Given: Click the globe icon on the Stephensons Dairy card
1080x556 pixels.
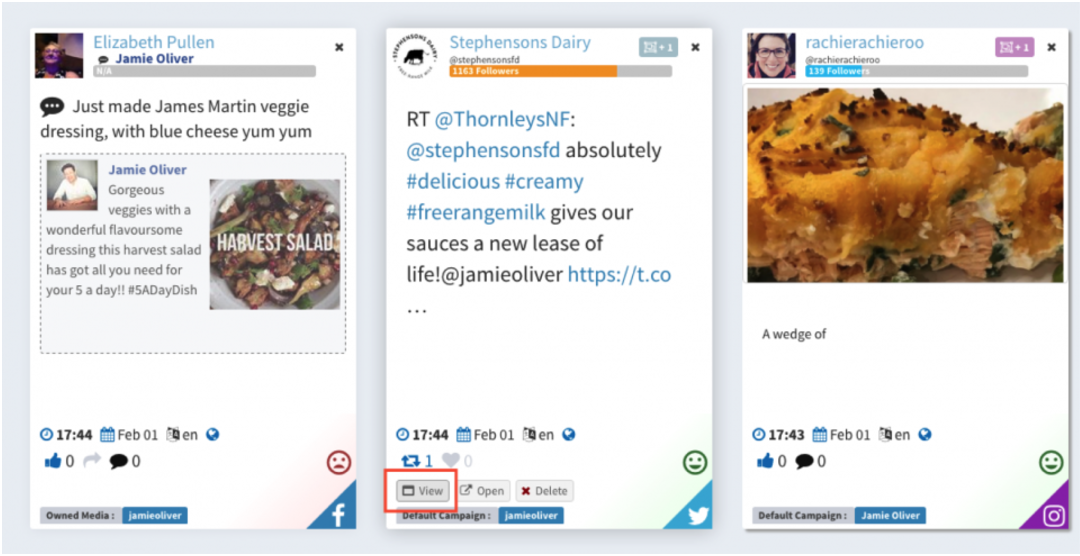Looking at the screenshot, I should pos(568,435).
